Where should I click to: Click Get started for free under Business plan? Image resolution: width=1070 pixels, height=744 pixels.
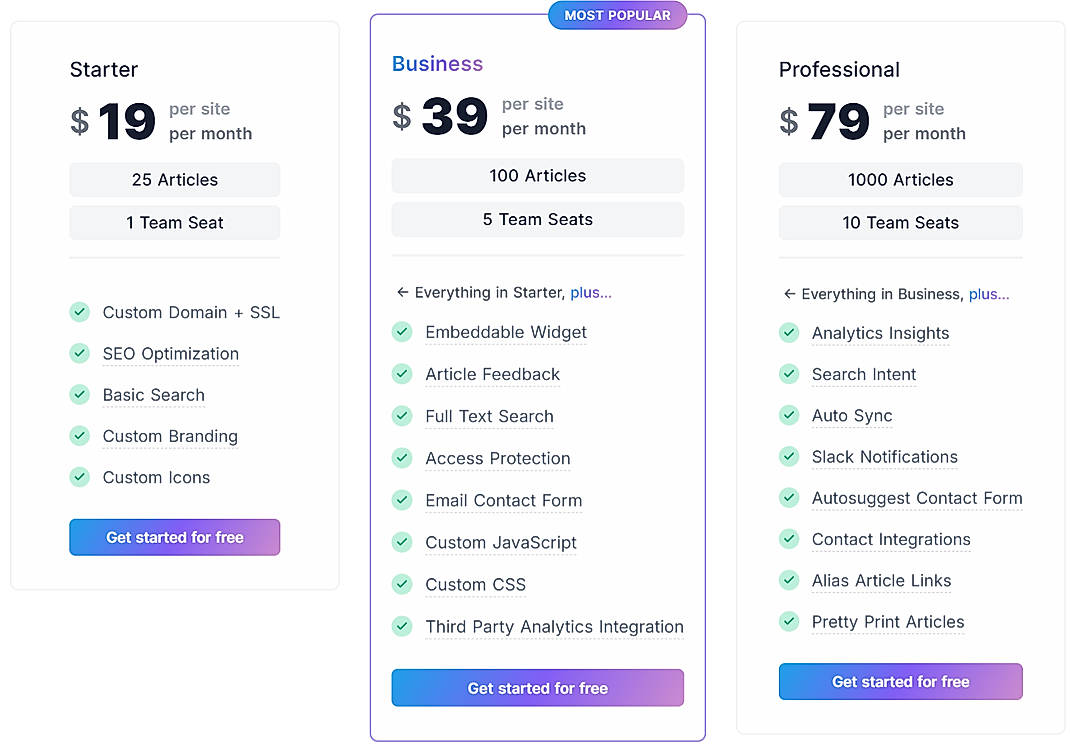[537, 688]
